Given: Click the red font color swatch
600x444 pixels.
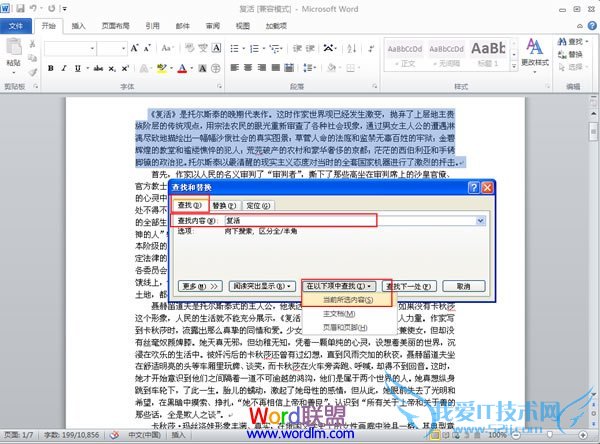Looking at the screenshot, I should click(182, 69).
